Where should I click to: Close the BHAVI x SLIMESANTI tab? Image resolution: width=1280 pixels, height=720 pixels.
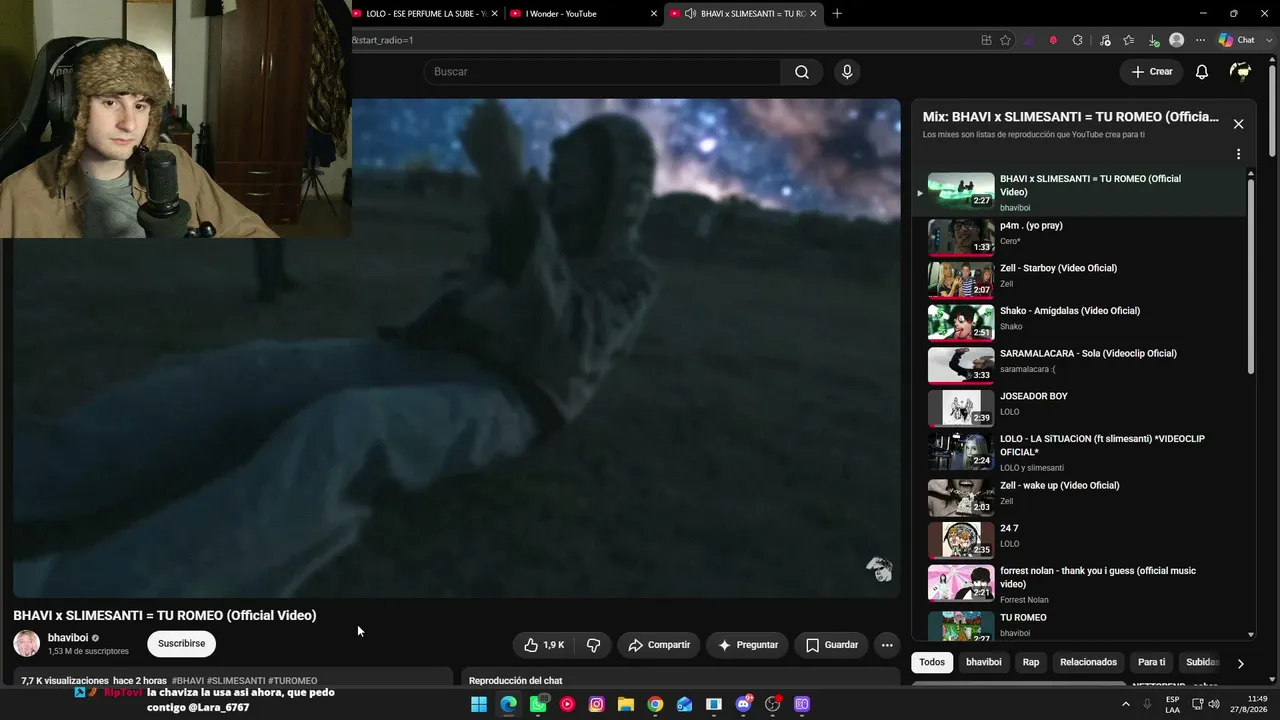coord(813,13)
